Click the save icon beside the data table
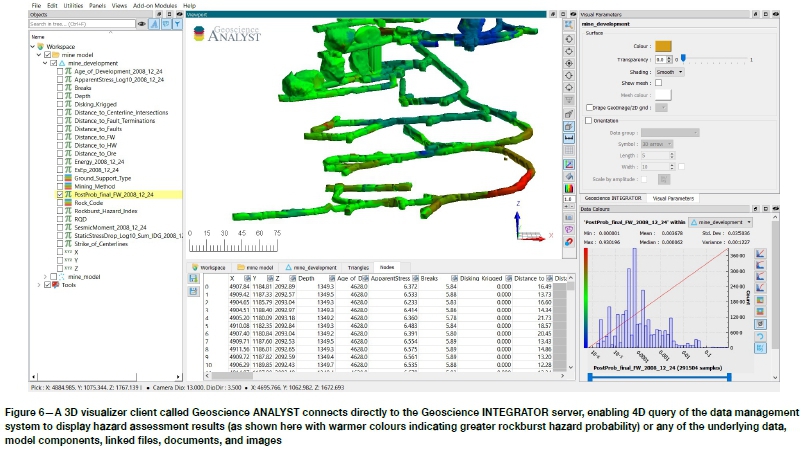Screen dimensions: 812x452 click(x=192, y=277)
